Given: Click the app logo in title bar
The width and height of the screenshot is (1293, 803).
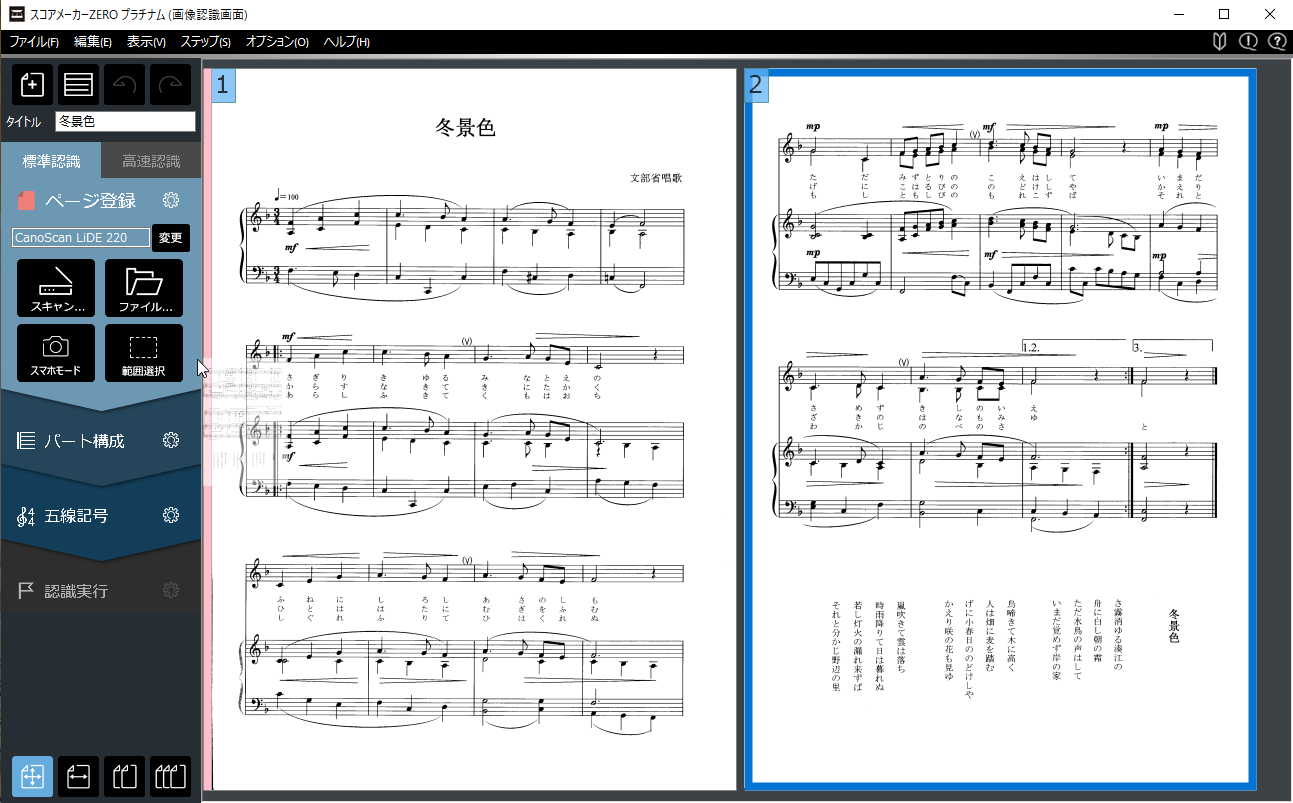Looking at the screenshot, I should (x=16, y=14).
